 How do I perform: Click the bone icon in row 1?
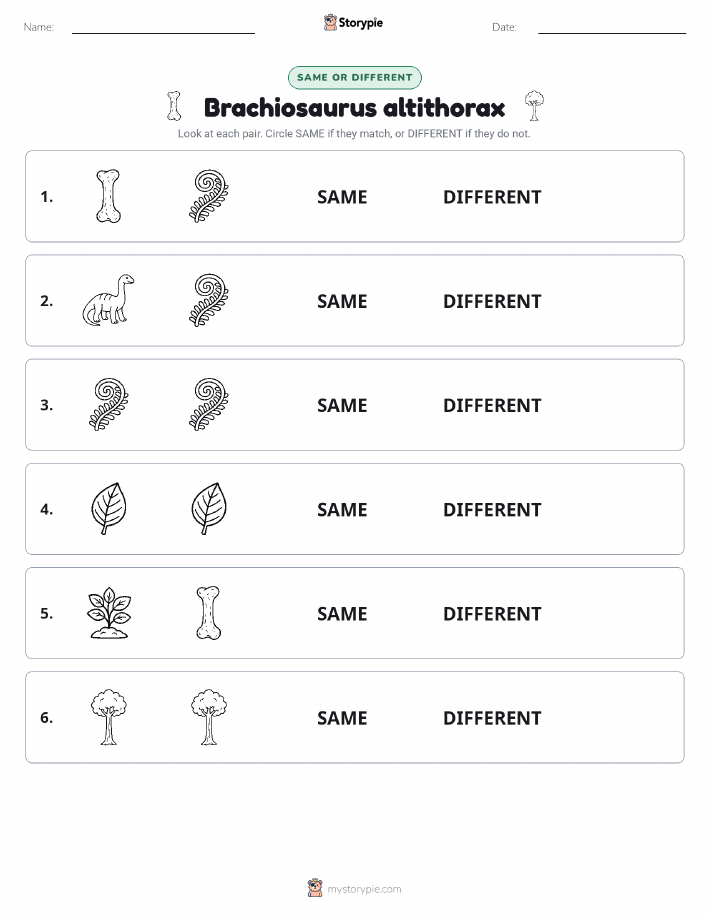(108, 196)
